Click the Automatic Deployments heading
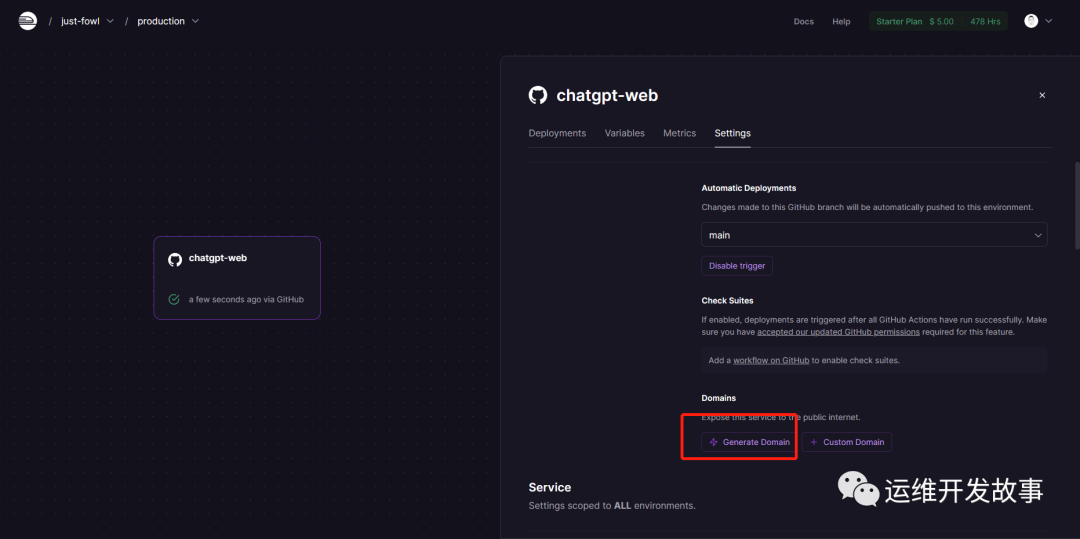Screen dimensions: 1080x539 (749, 188)
